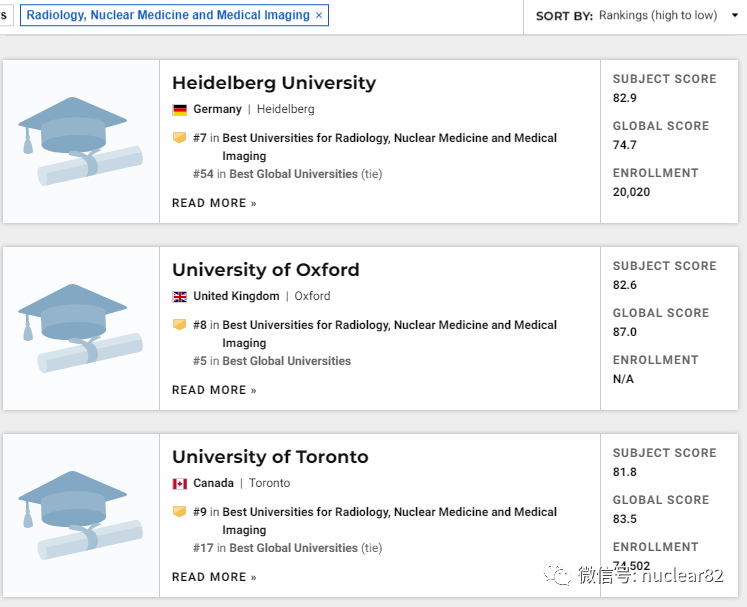
Task: Click Read More under University of Toronto
Action: pos(214,577)
